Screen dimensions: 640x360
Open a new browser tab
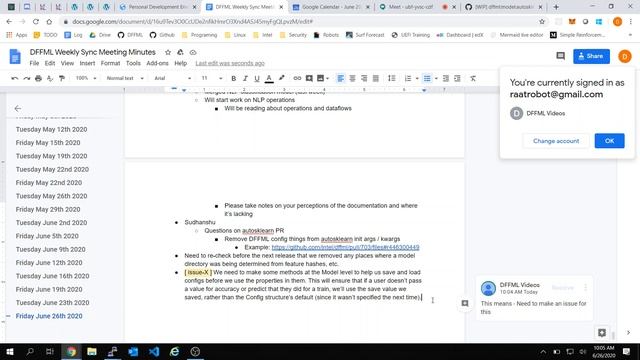pos(556,7)
